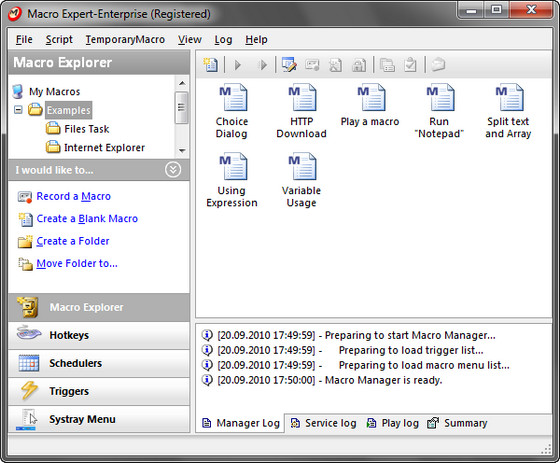Click the Create a Blank Macro link
This screenshot has height=463, width=560.
(87, 219)
